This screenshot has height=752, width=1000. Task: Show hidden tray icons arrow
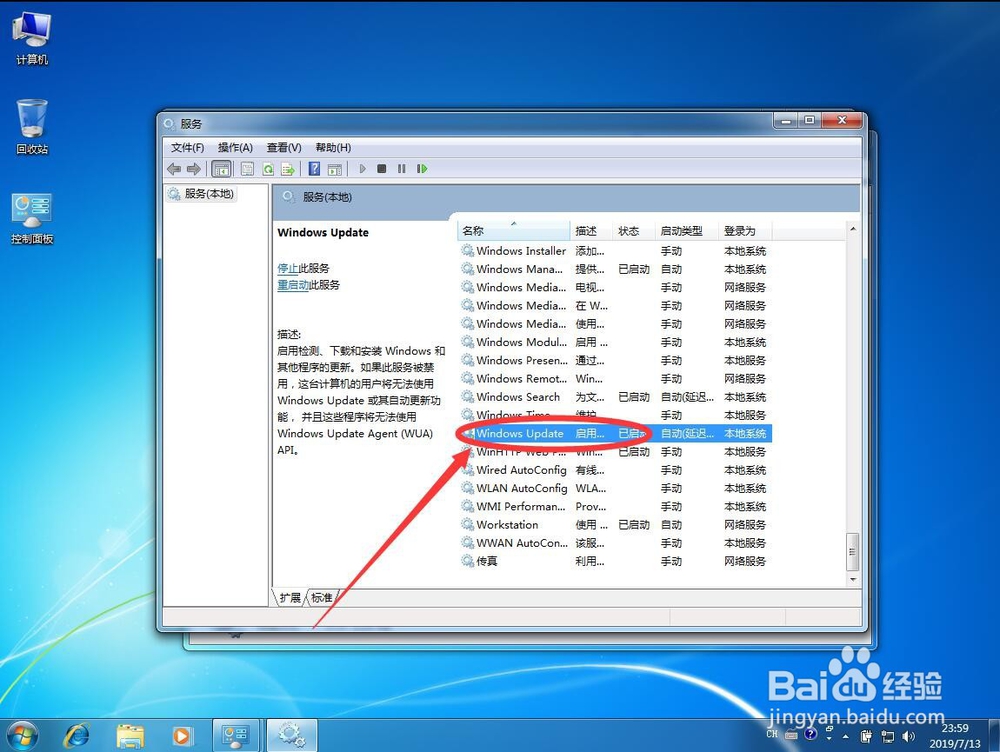tap(846, 737)
